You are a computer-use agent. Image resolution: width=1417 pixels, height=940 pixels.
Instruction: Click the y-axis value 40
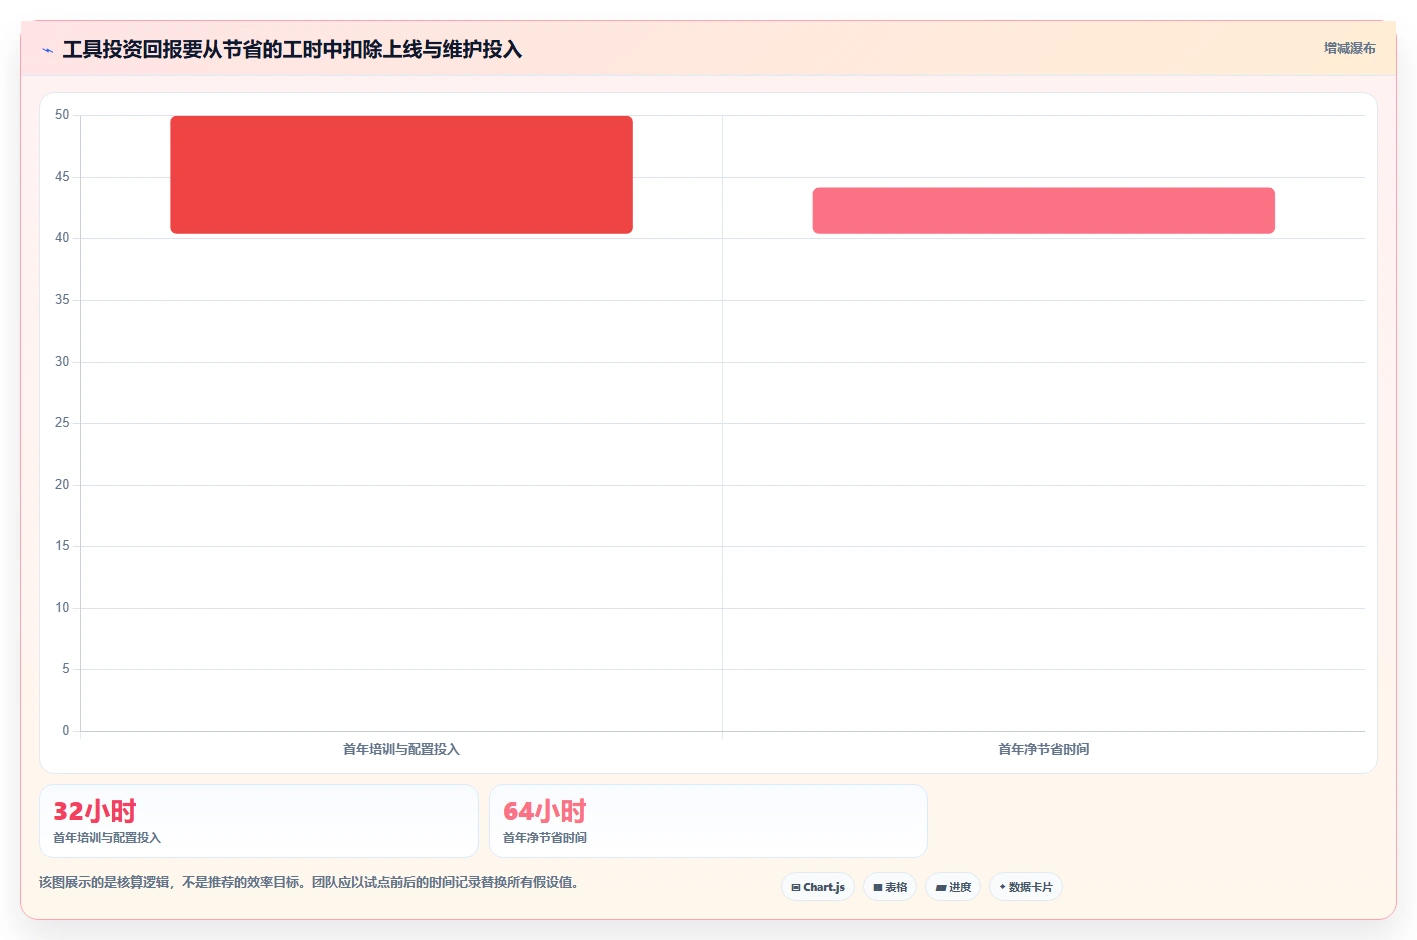coord(62,238)
